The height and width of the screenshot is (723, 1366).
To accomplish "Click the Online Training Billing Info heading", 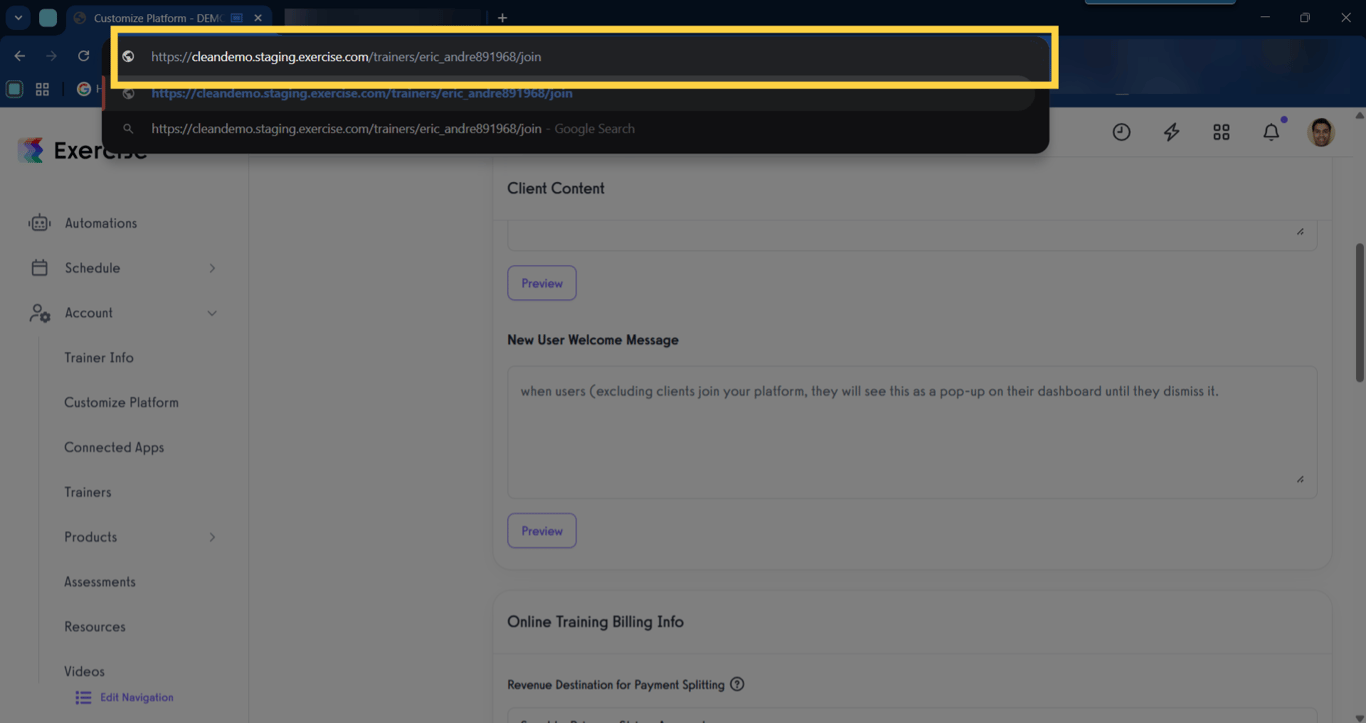I will point(595,622).
